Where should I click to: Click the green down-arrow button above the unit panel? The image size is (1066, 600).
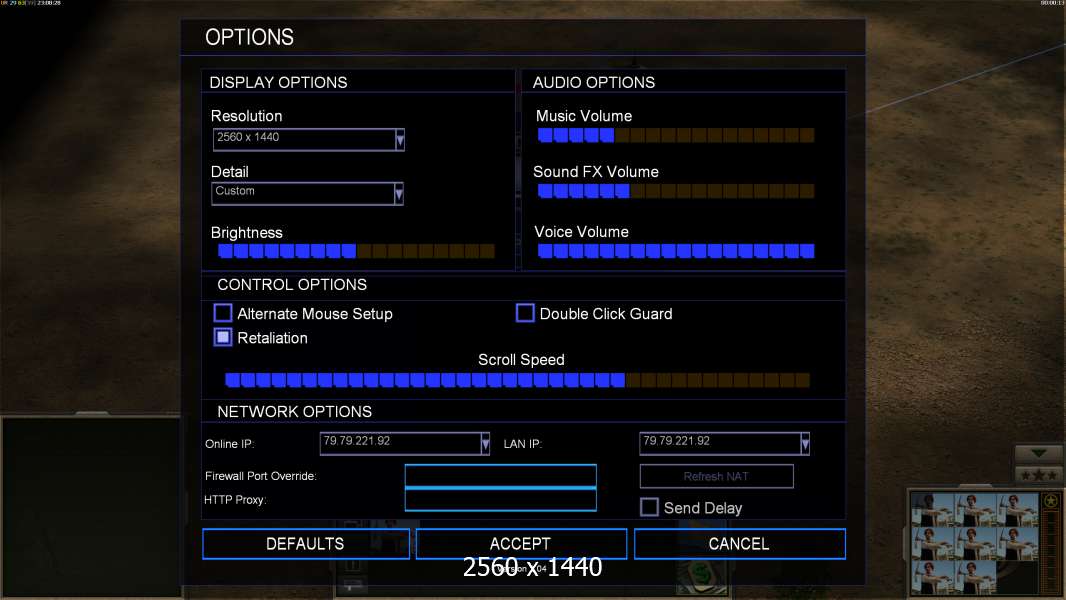1038,454
